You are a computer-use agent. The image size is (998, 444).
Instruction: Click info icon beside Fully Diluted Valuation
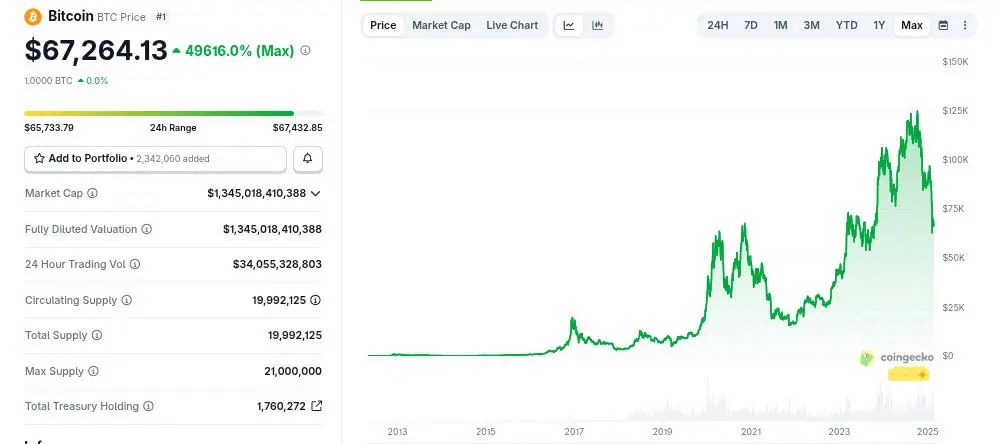coord(147,229)
